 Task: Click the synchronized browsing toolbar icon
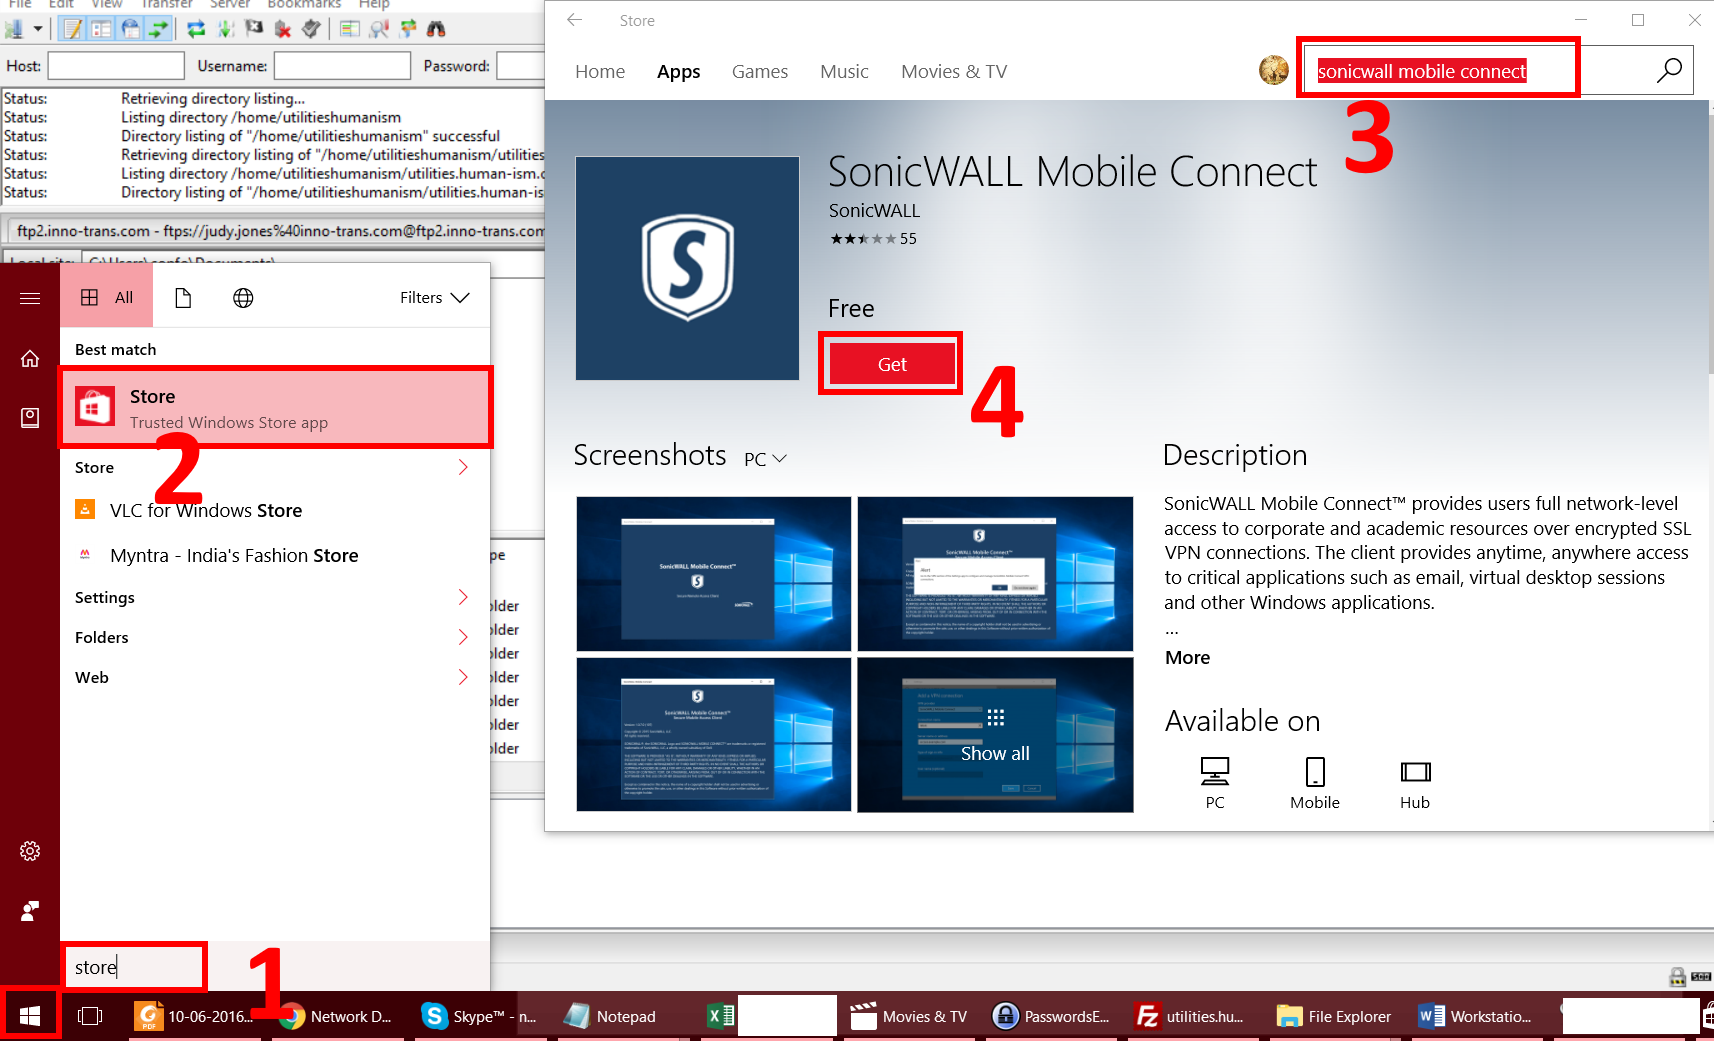408,28
